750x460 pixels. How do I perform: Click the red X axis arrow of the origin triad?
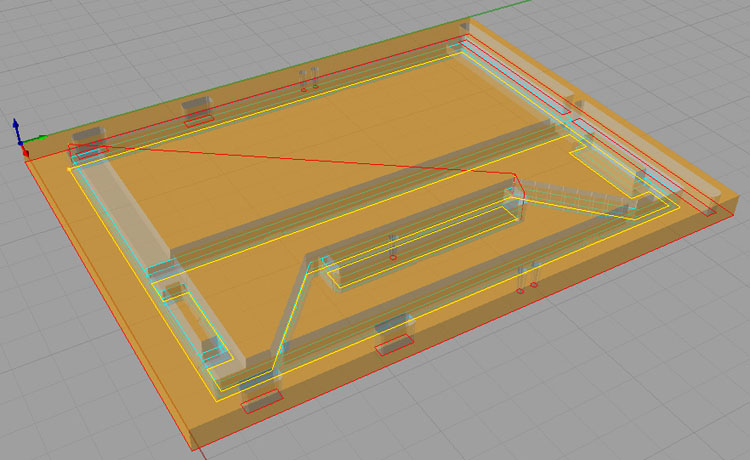[x=25, y=151]
